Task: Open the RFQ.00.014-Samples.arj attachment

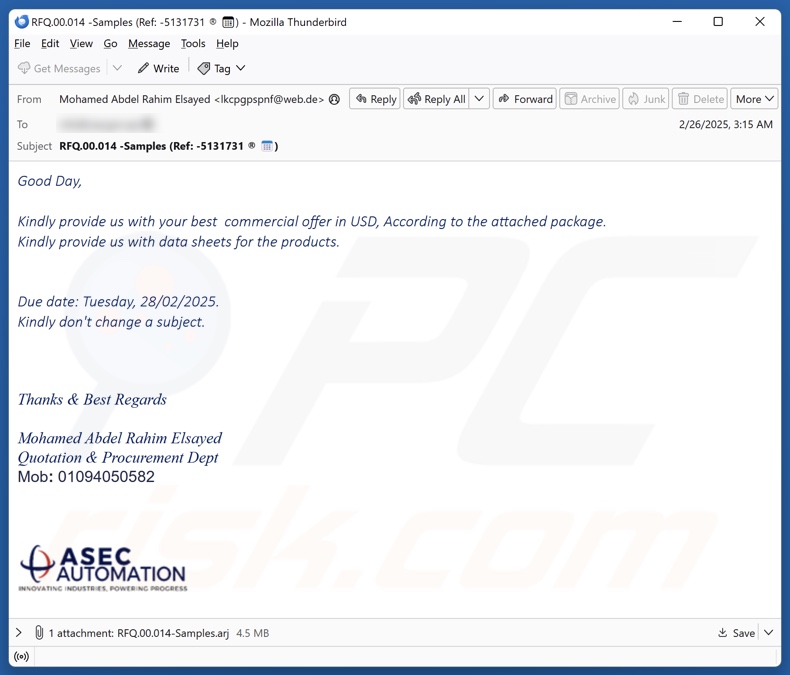Action: [172, 633]
